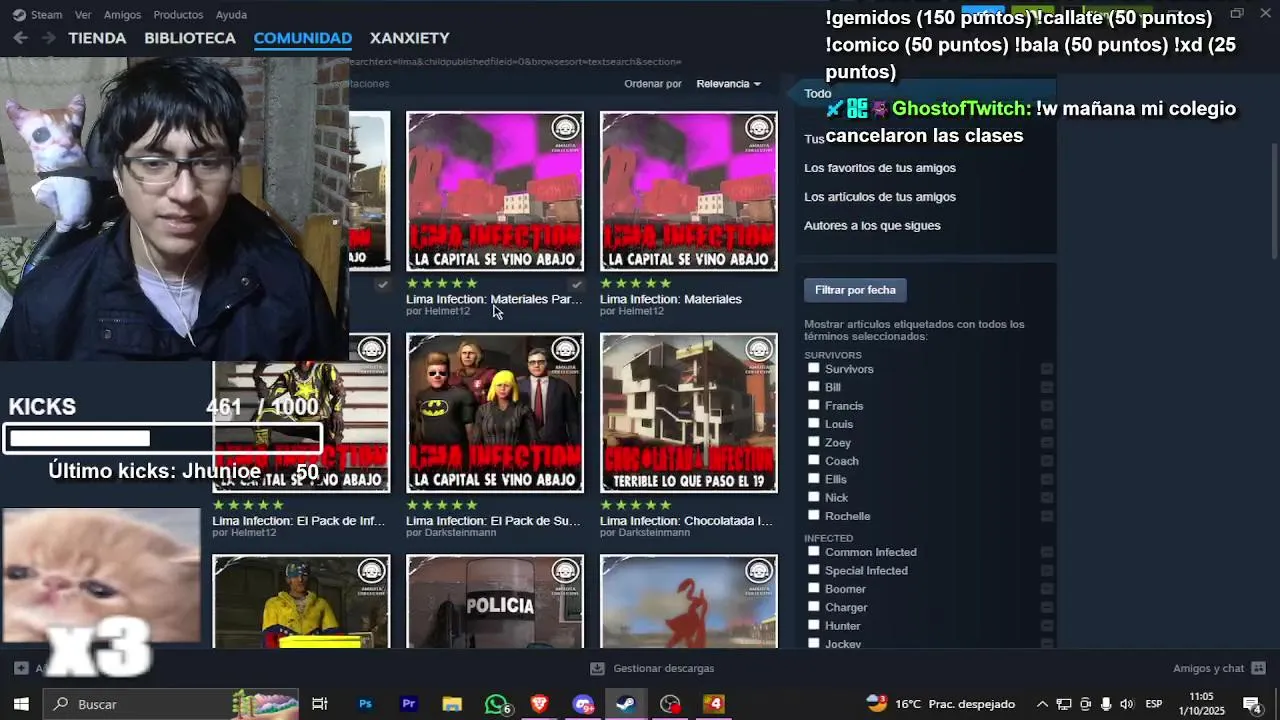Show Los artículos de tus amigos

[x=880, y=197]
